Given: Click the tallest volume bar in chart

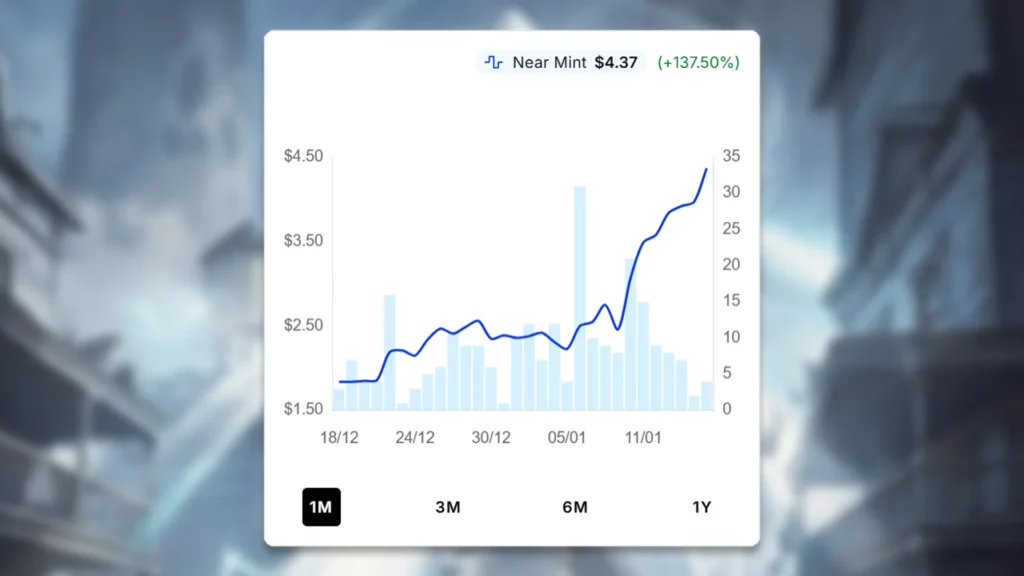Looking at the screenshot, I should point(579,297).
